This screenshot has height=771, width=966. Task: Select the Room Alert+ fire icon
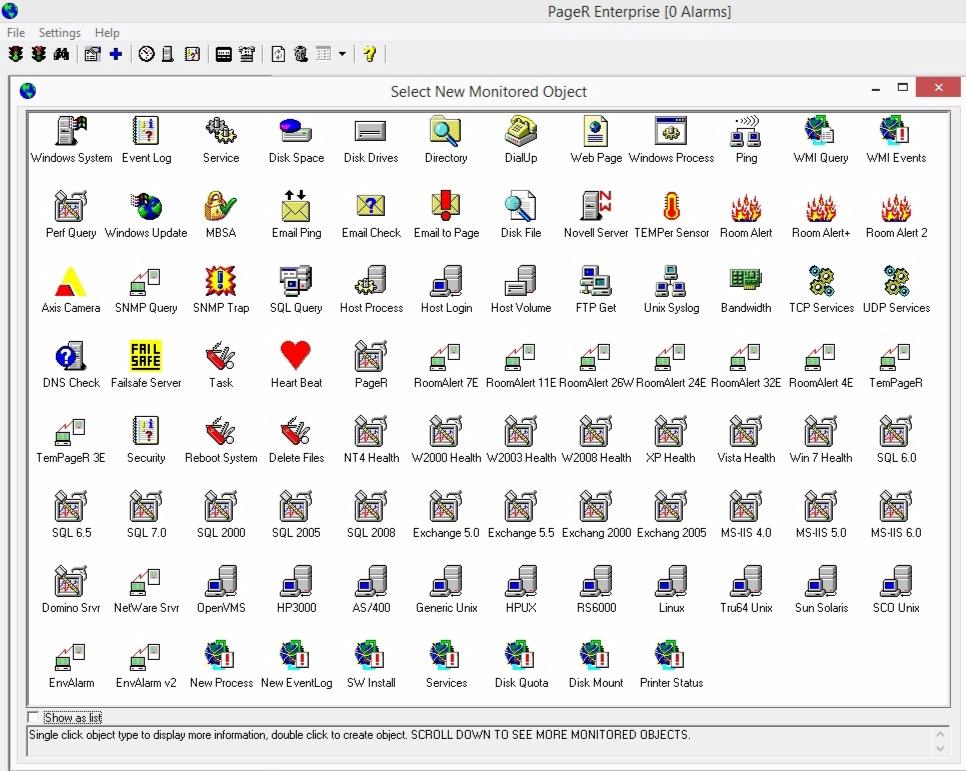coord(821,207)
